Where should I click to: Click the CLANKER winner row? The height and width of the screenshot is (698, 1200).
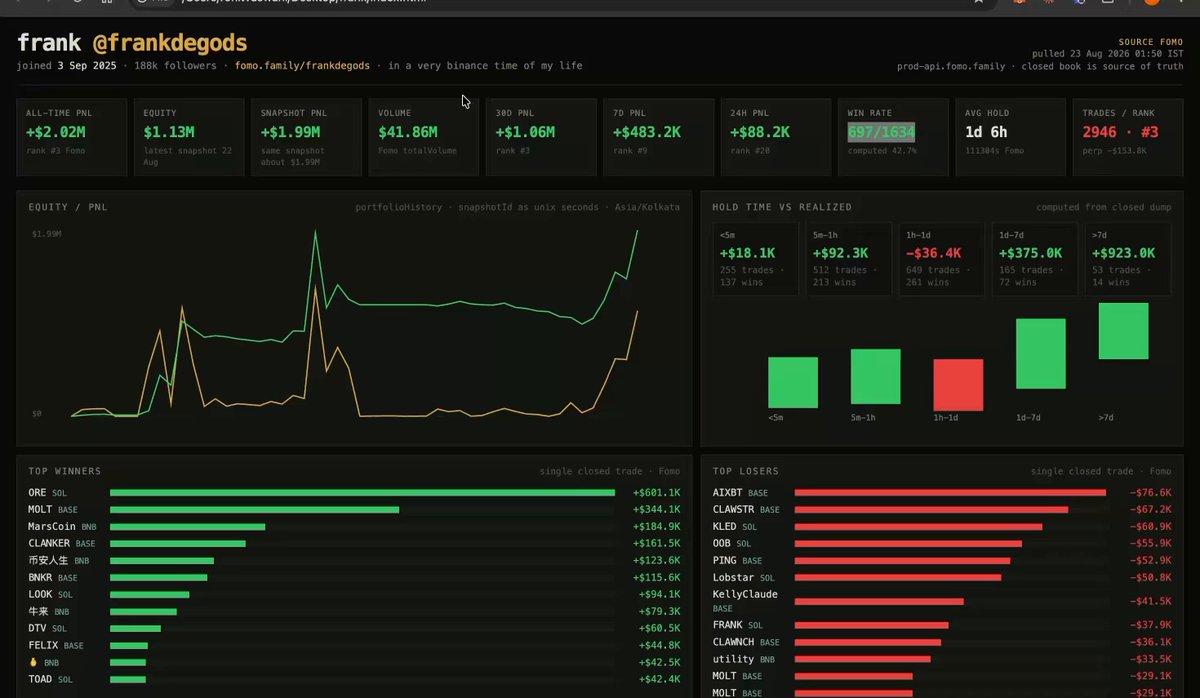tap(355, 544)
